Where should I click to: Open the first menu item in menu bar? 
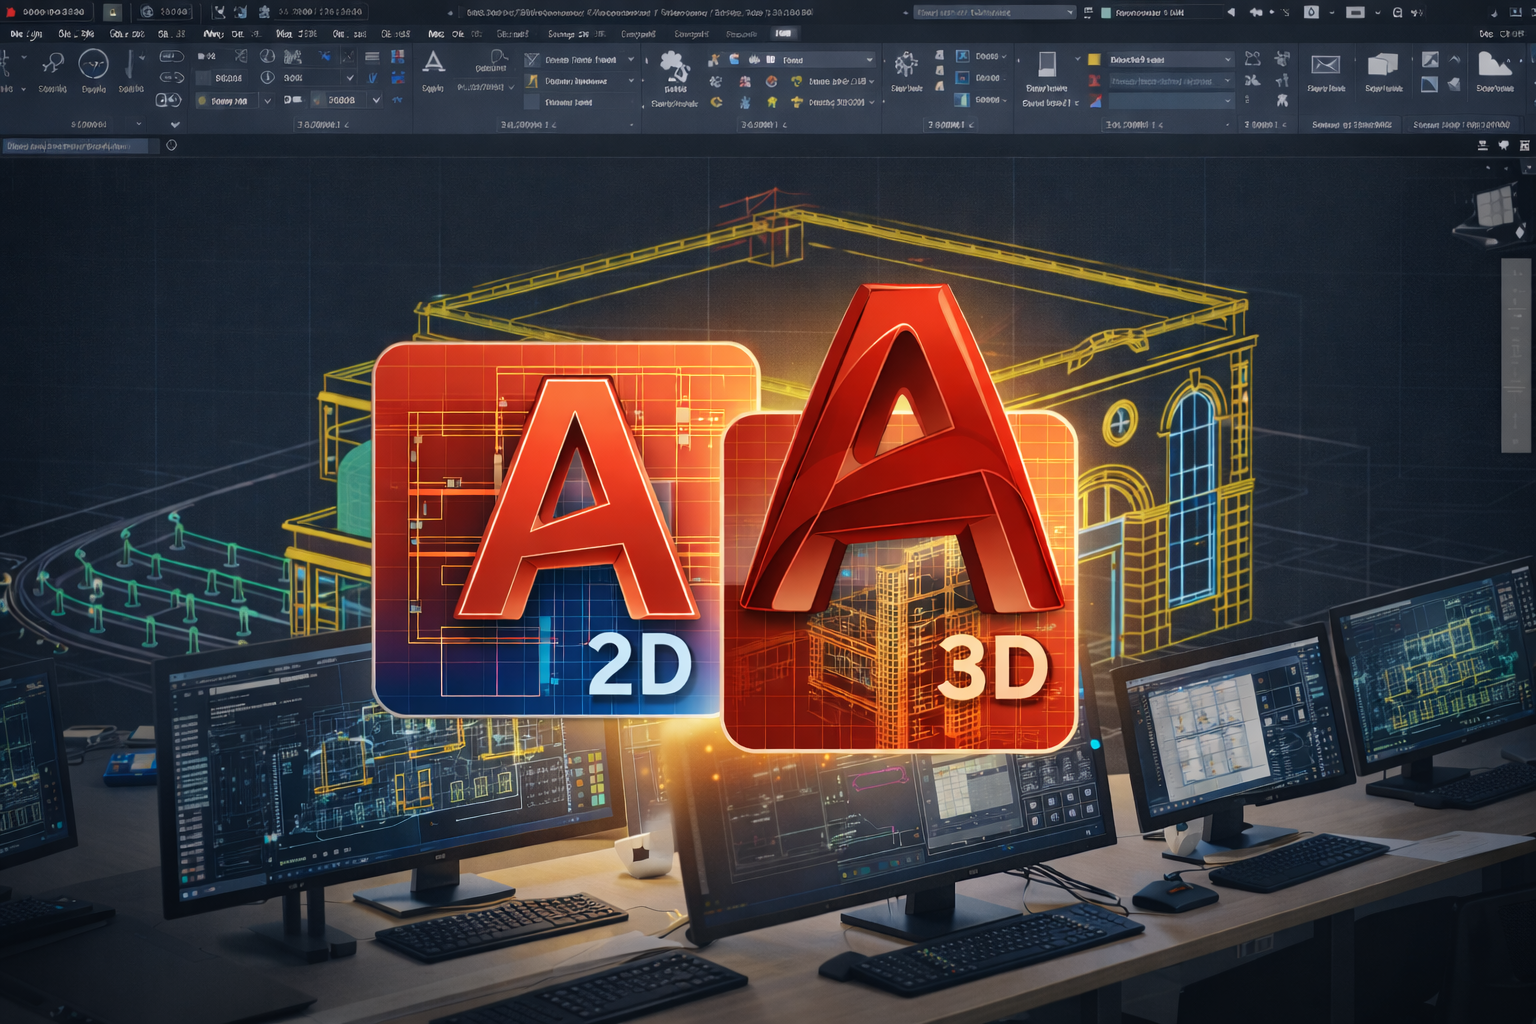26,34
